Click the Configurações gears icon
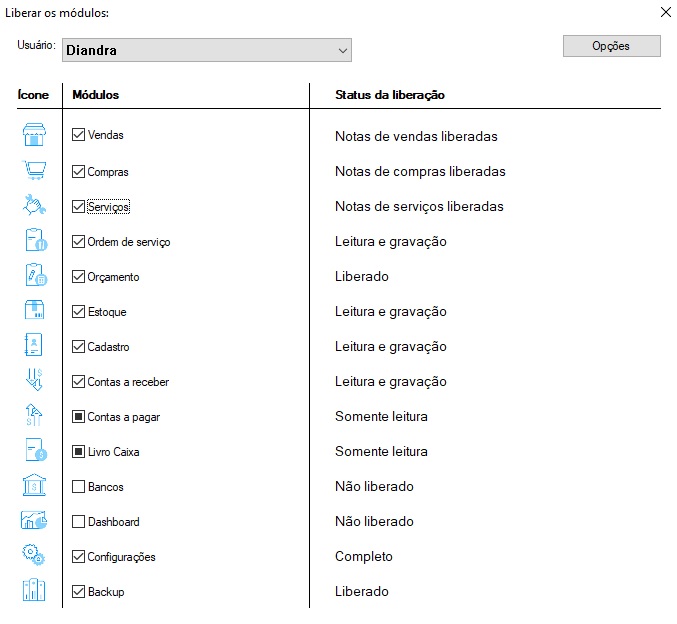Image resolution: width=677 pixels, height=624 pixels. [35, 556]
